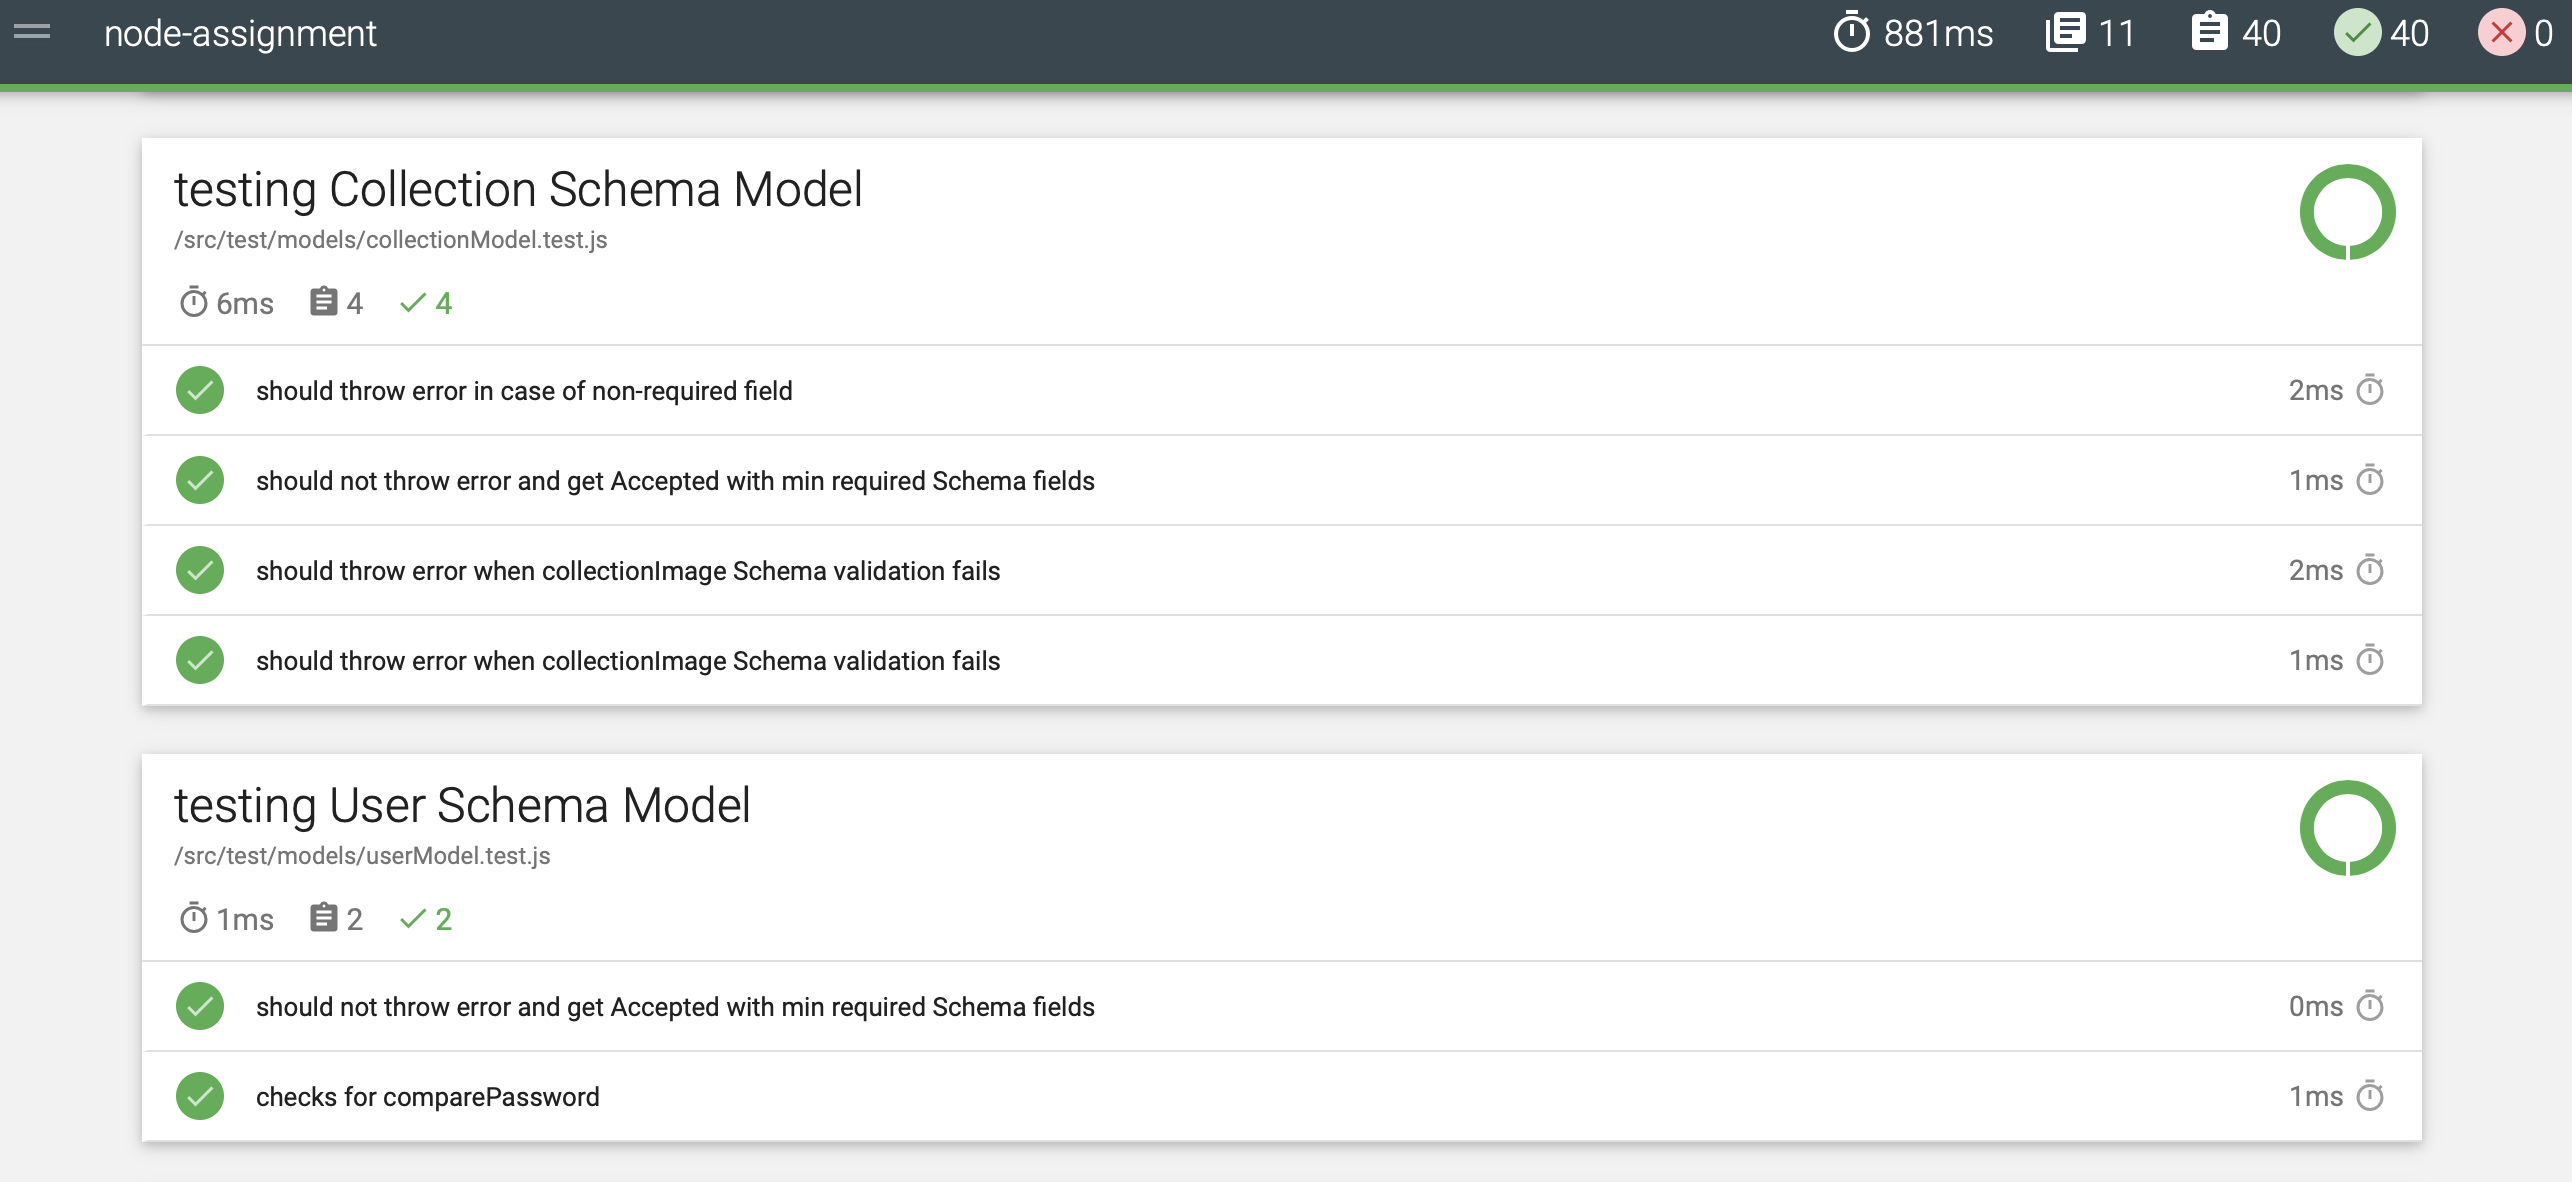2572x1182 pixels.
Task: Click the red failed tests icon in header
Action: pos(2500,33)
